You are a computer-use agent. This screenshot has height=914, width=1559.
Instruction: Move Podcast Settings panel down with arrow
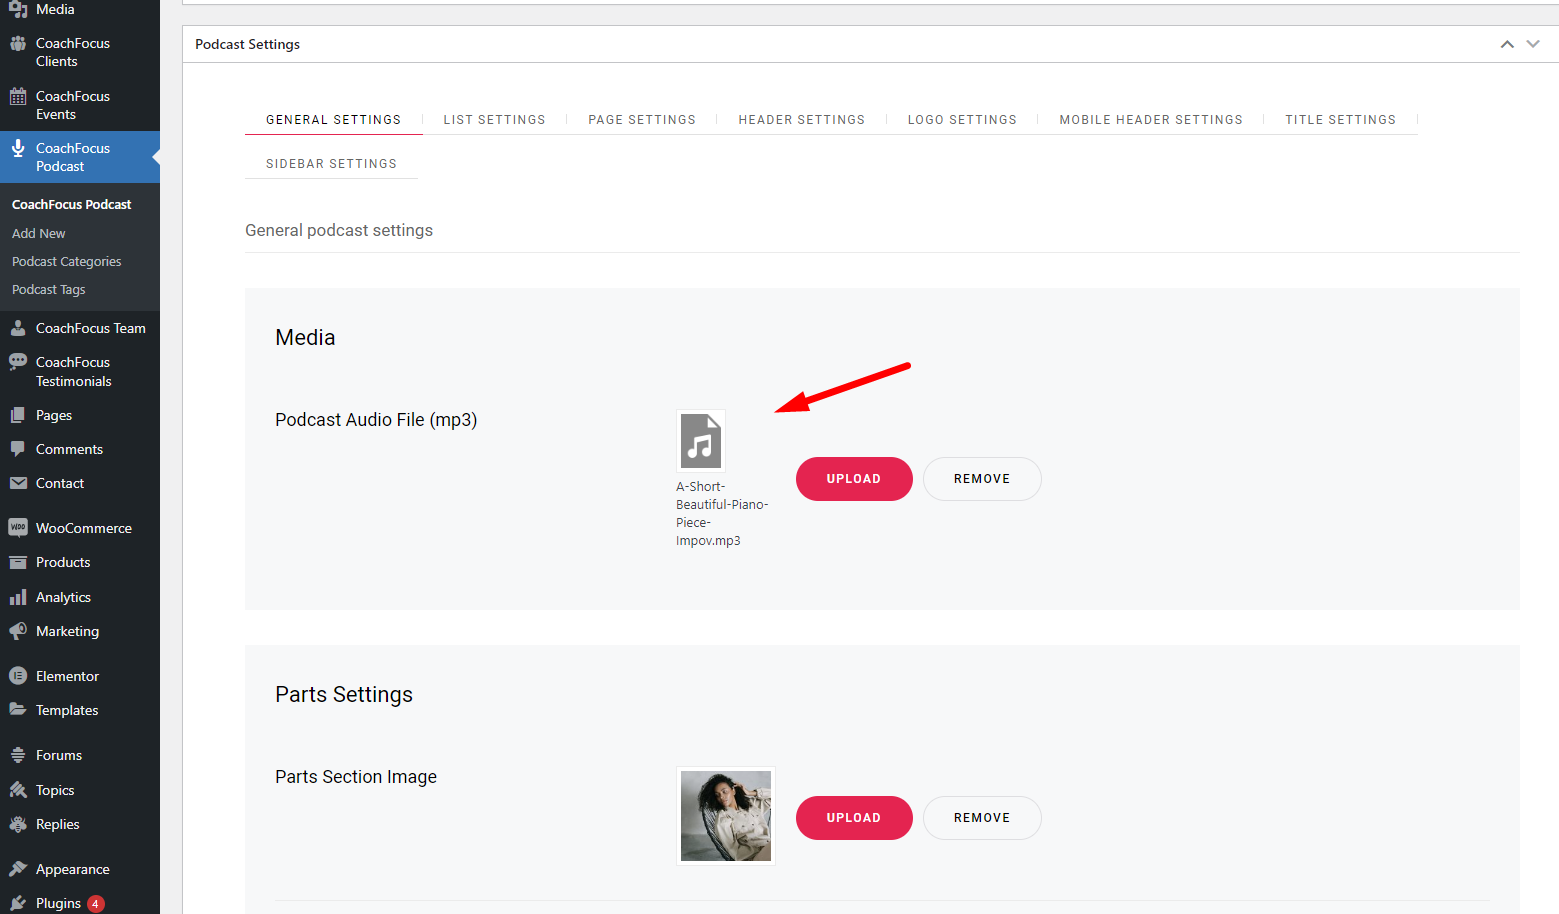[1533, 44]
